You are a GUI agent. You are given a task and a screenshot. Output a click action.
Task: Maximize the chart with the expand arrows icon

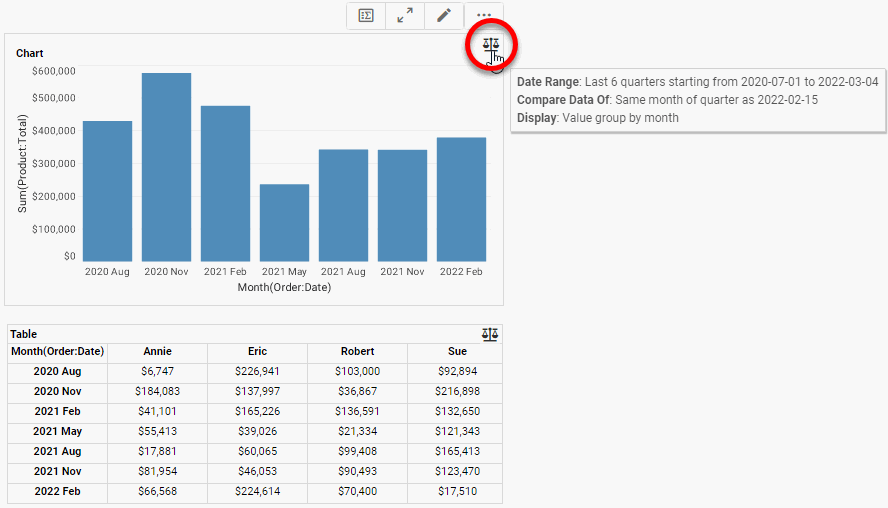point(405,16)
